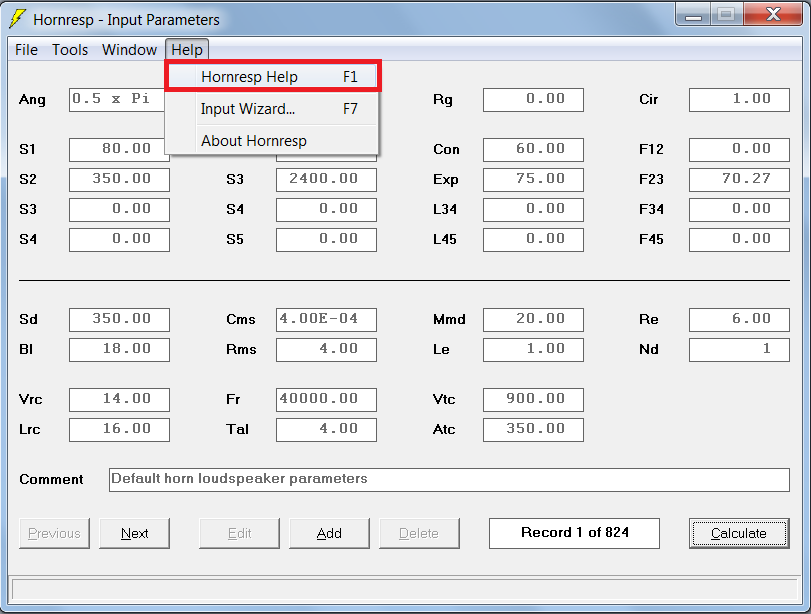Image resolution: width=811 pixels, height=614 pixels.
Task: Click the greyed Delete button
Action: 419,533
